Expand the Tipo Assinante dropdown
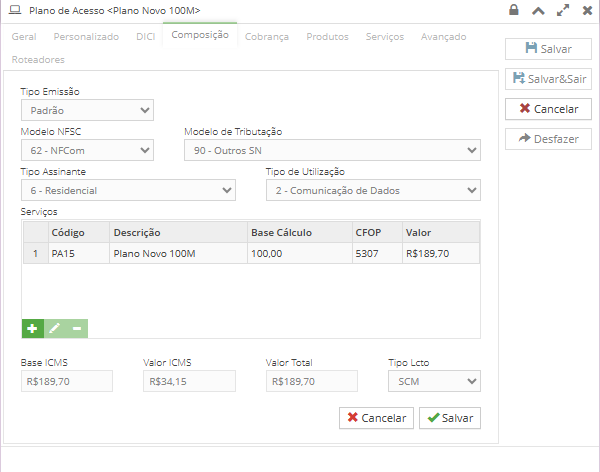 (x=128, y=190)
